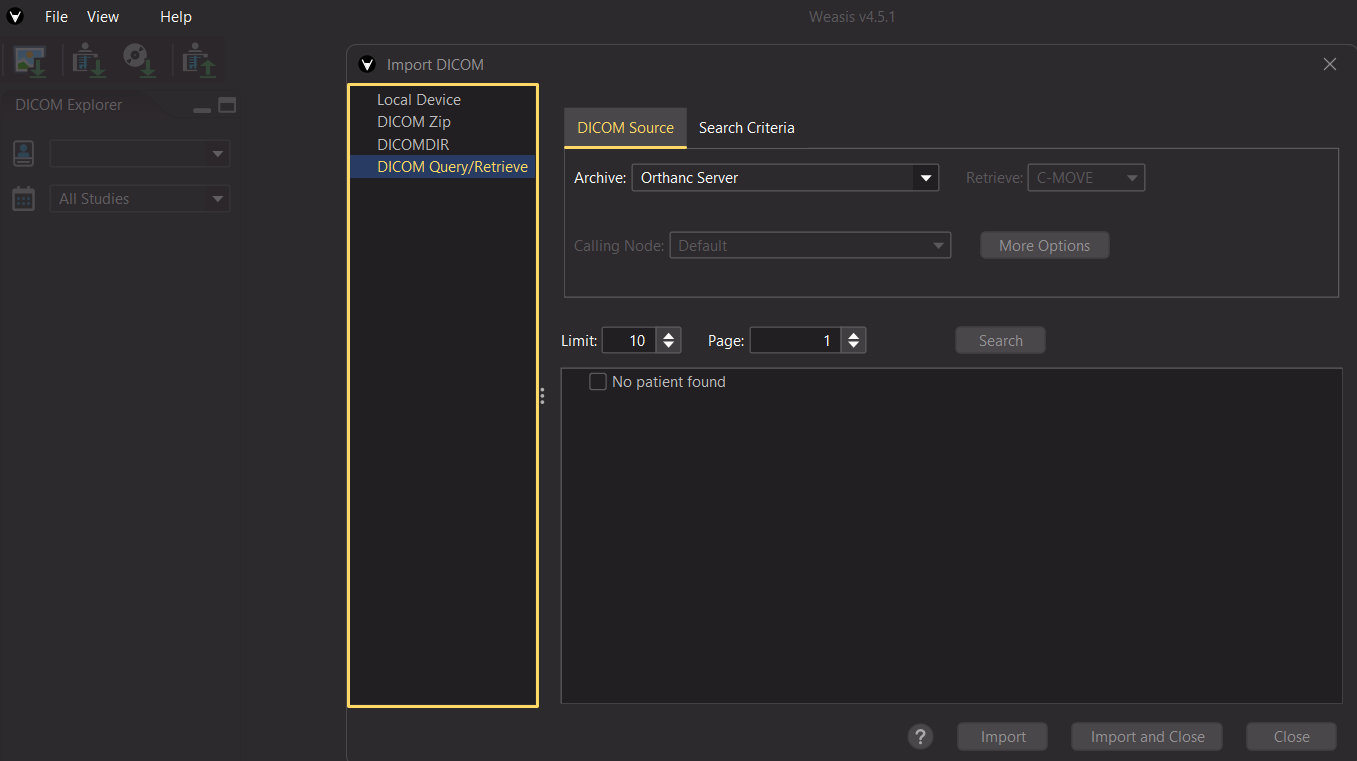Screen dimensions: 1357x761
Task: Click the import from CD toolbar icon
Action: point(139,60)
